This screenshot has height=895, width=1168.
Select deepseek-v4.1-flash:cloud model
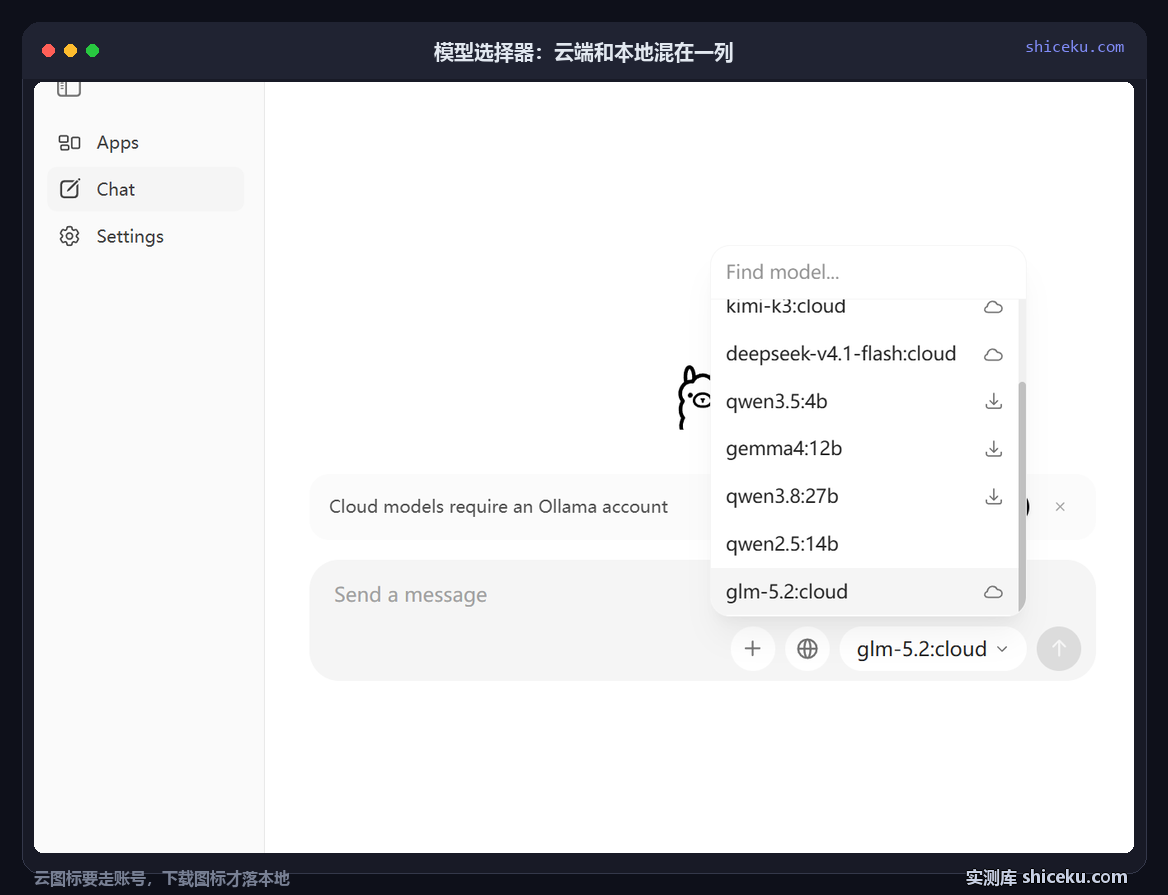point(864,354)
